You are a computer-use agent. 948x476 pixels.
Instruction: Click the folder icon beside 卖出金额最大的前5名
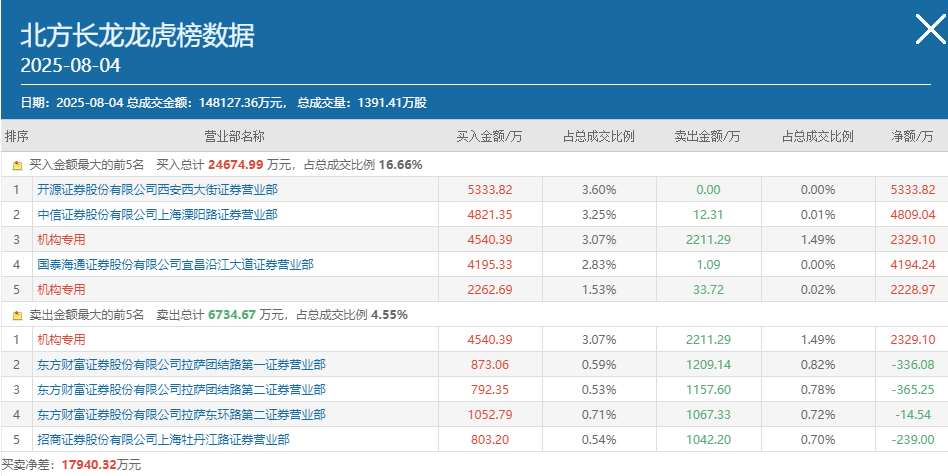click(x=18, y=315)
